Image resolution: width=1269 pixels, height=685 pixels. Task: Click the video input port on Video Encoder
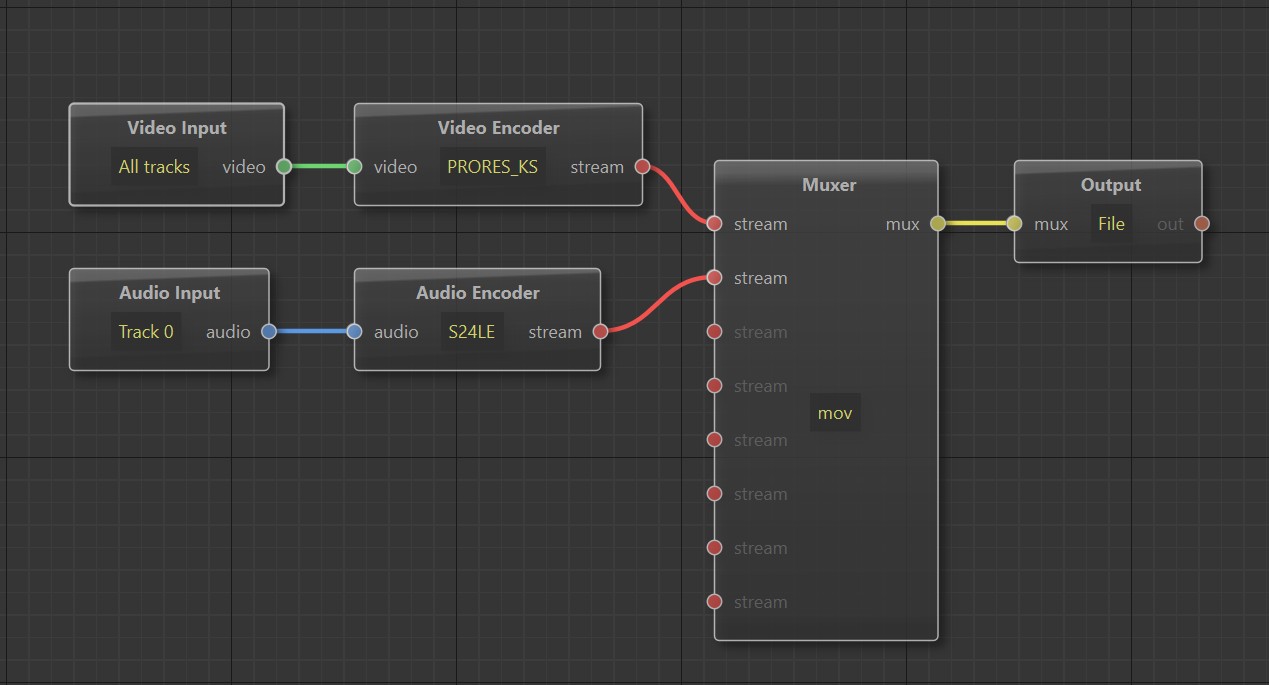click(x=354, y=167)
